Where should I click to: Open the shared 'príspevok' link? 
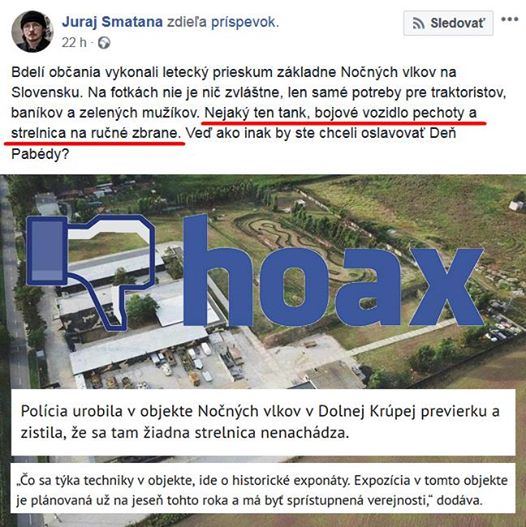(x=245, y=22)
